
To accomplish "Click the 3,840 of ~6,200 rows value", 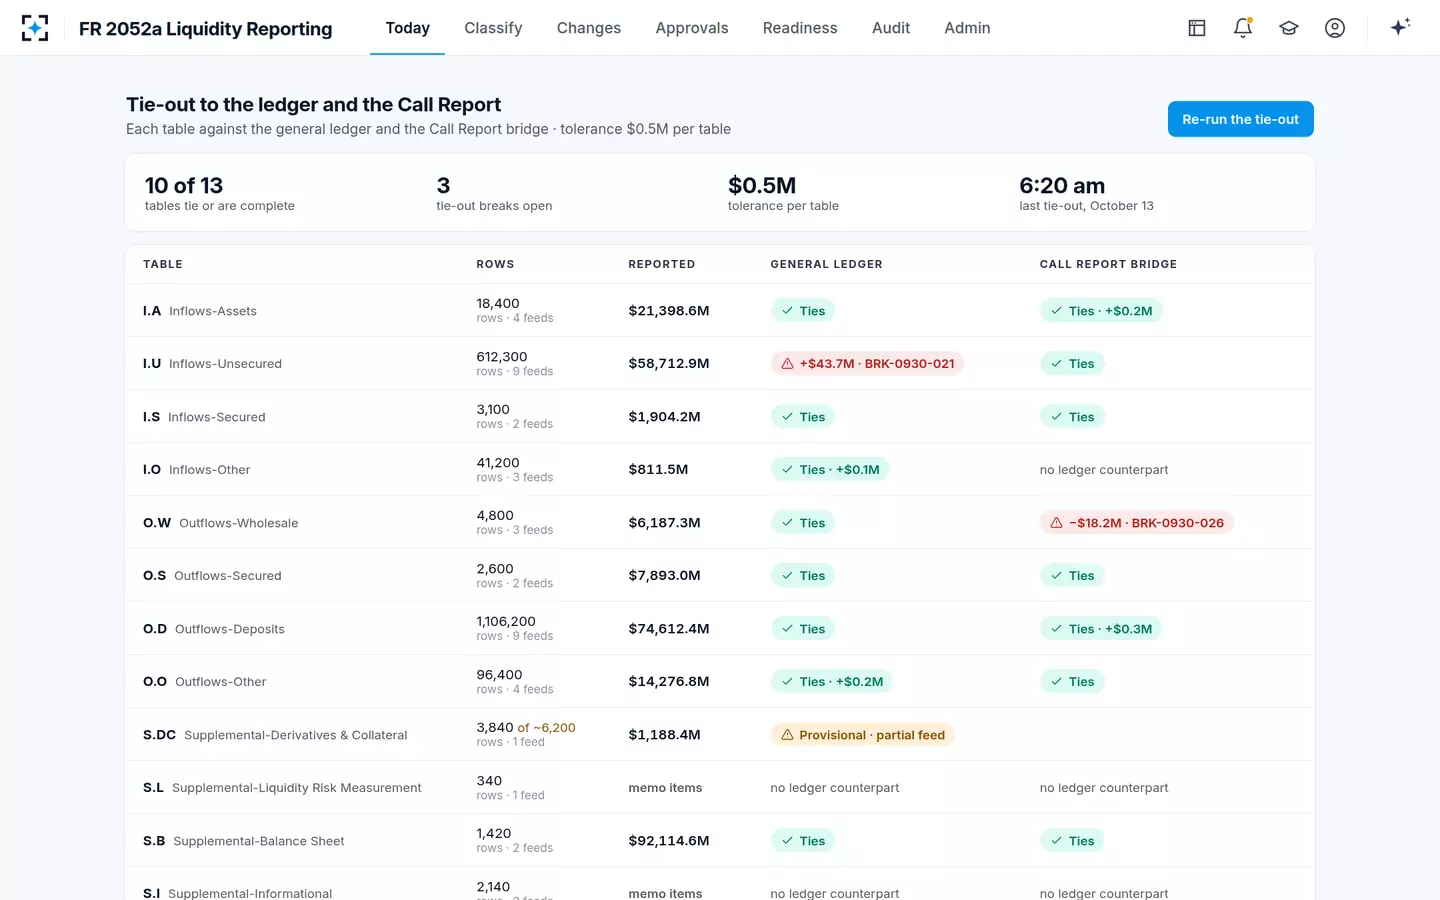I will click(526, 728).
